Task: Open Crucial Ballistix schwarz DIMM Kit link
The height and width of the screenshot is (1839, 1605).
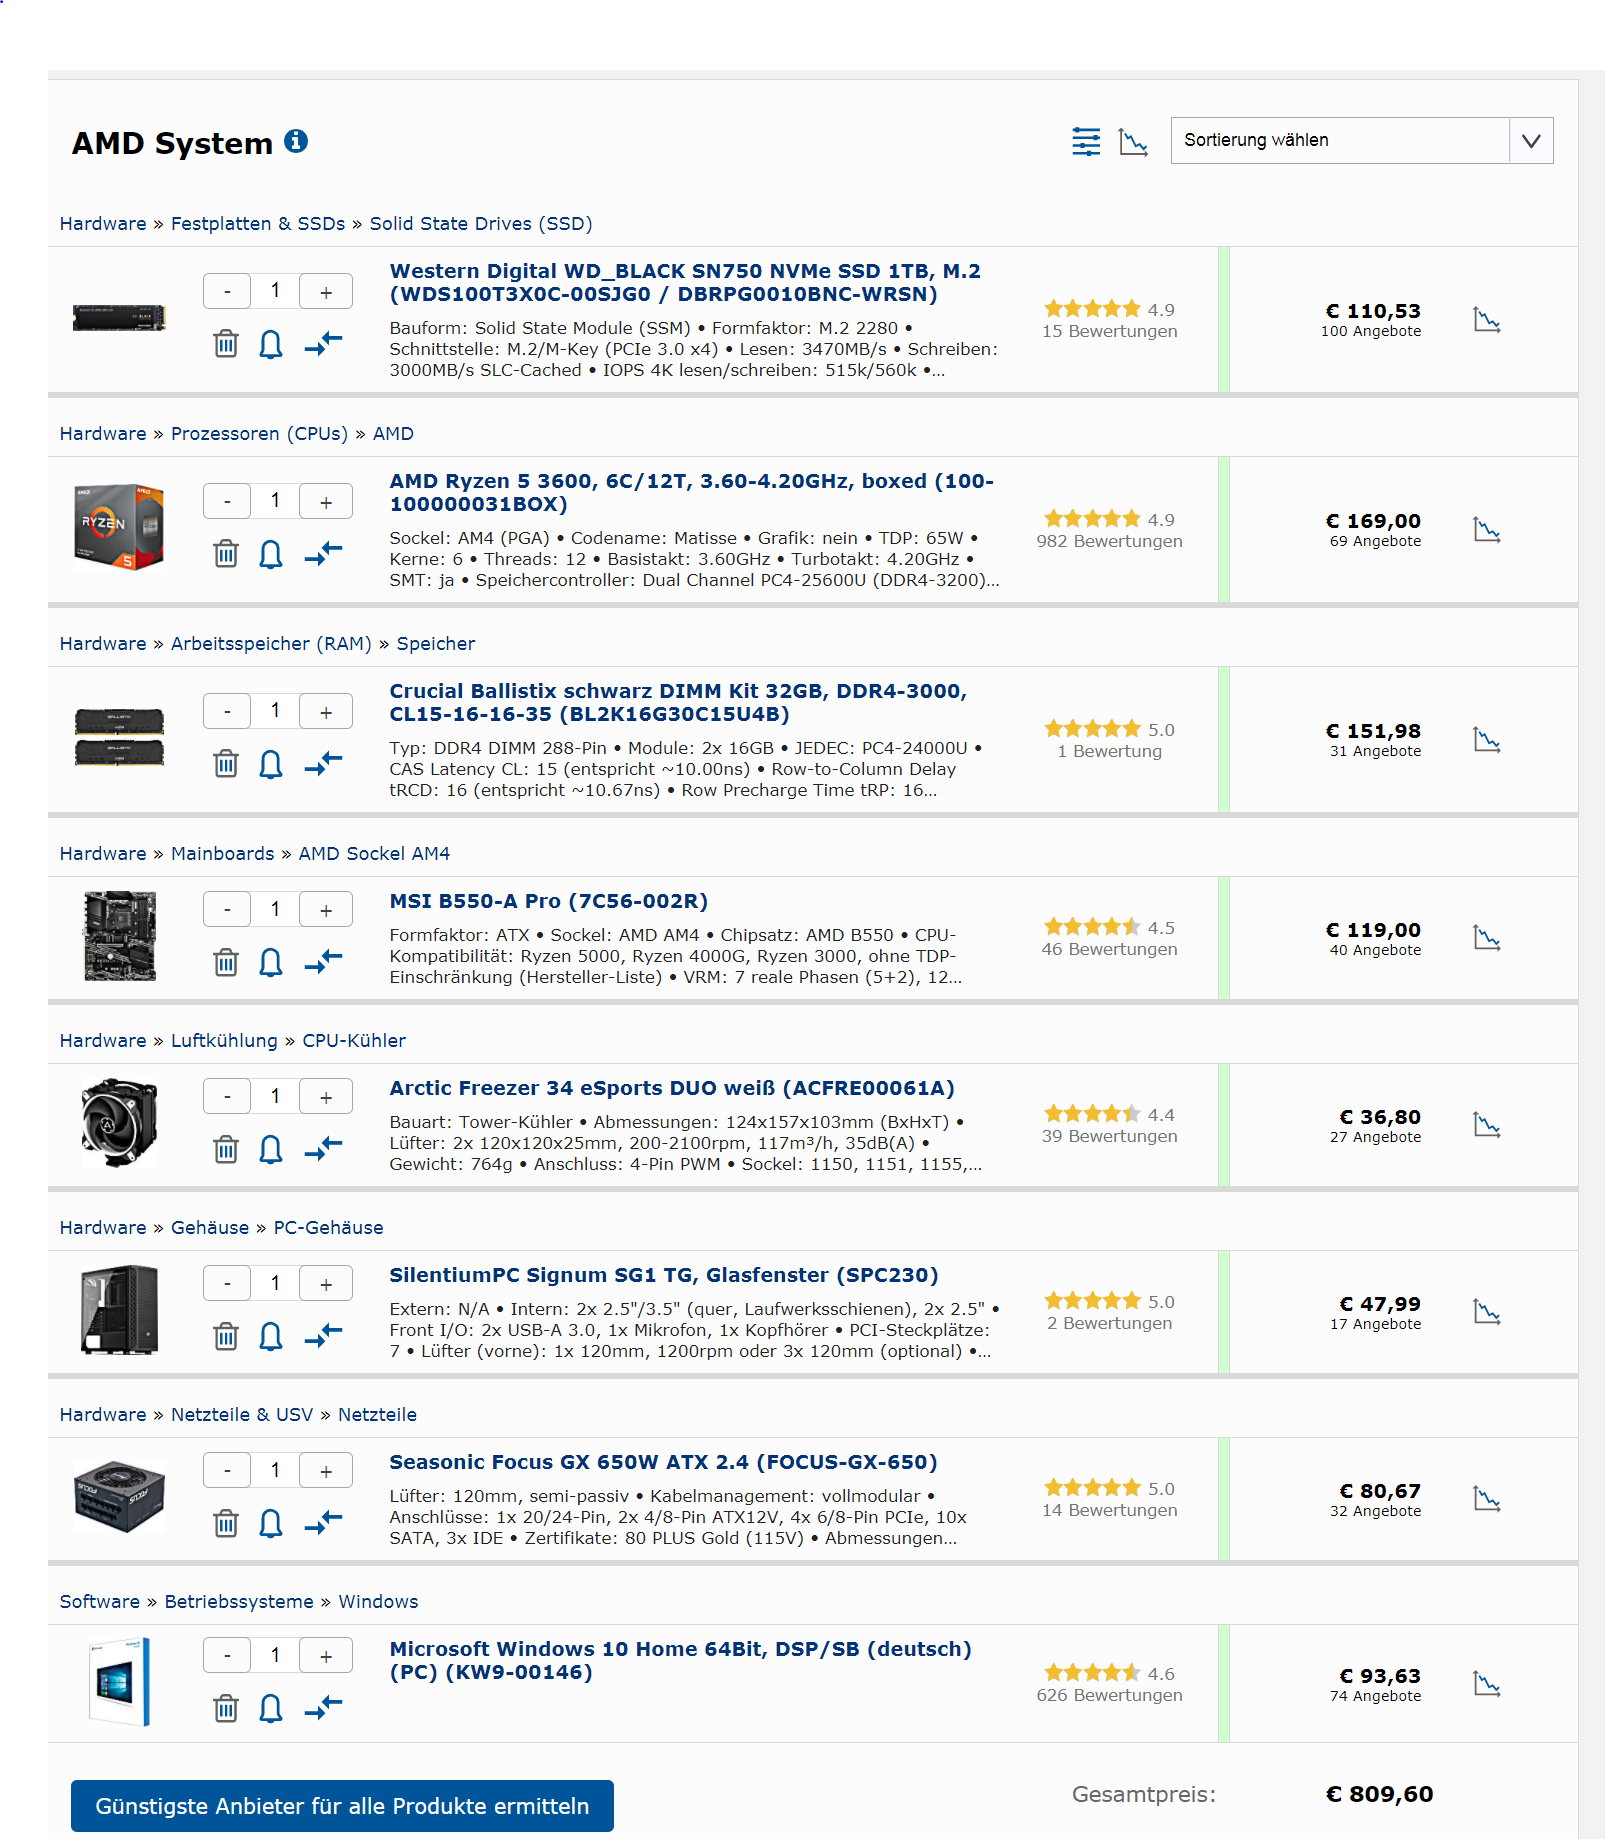Action: coord(678,702)
